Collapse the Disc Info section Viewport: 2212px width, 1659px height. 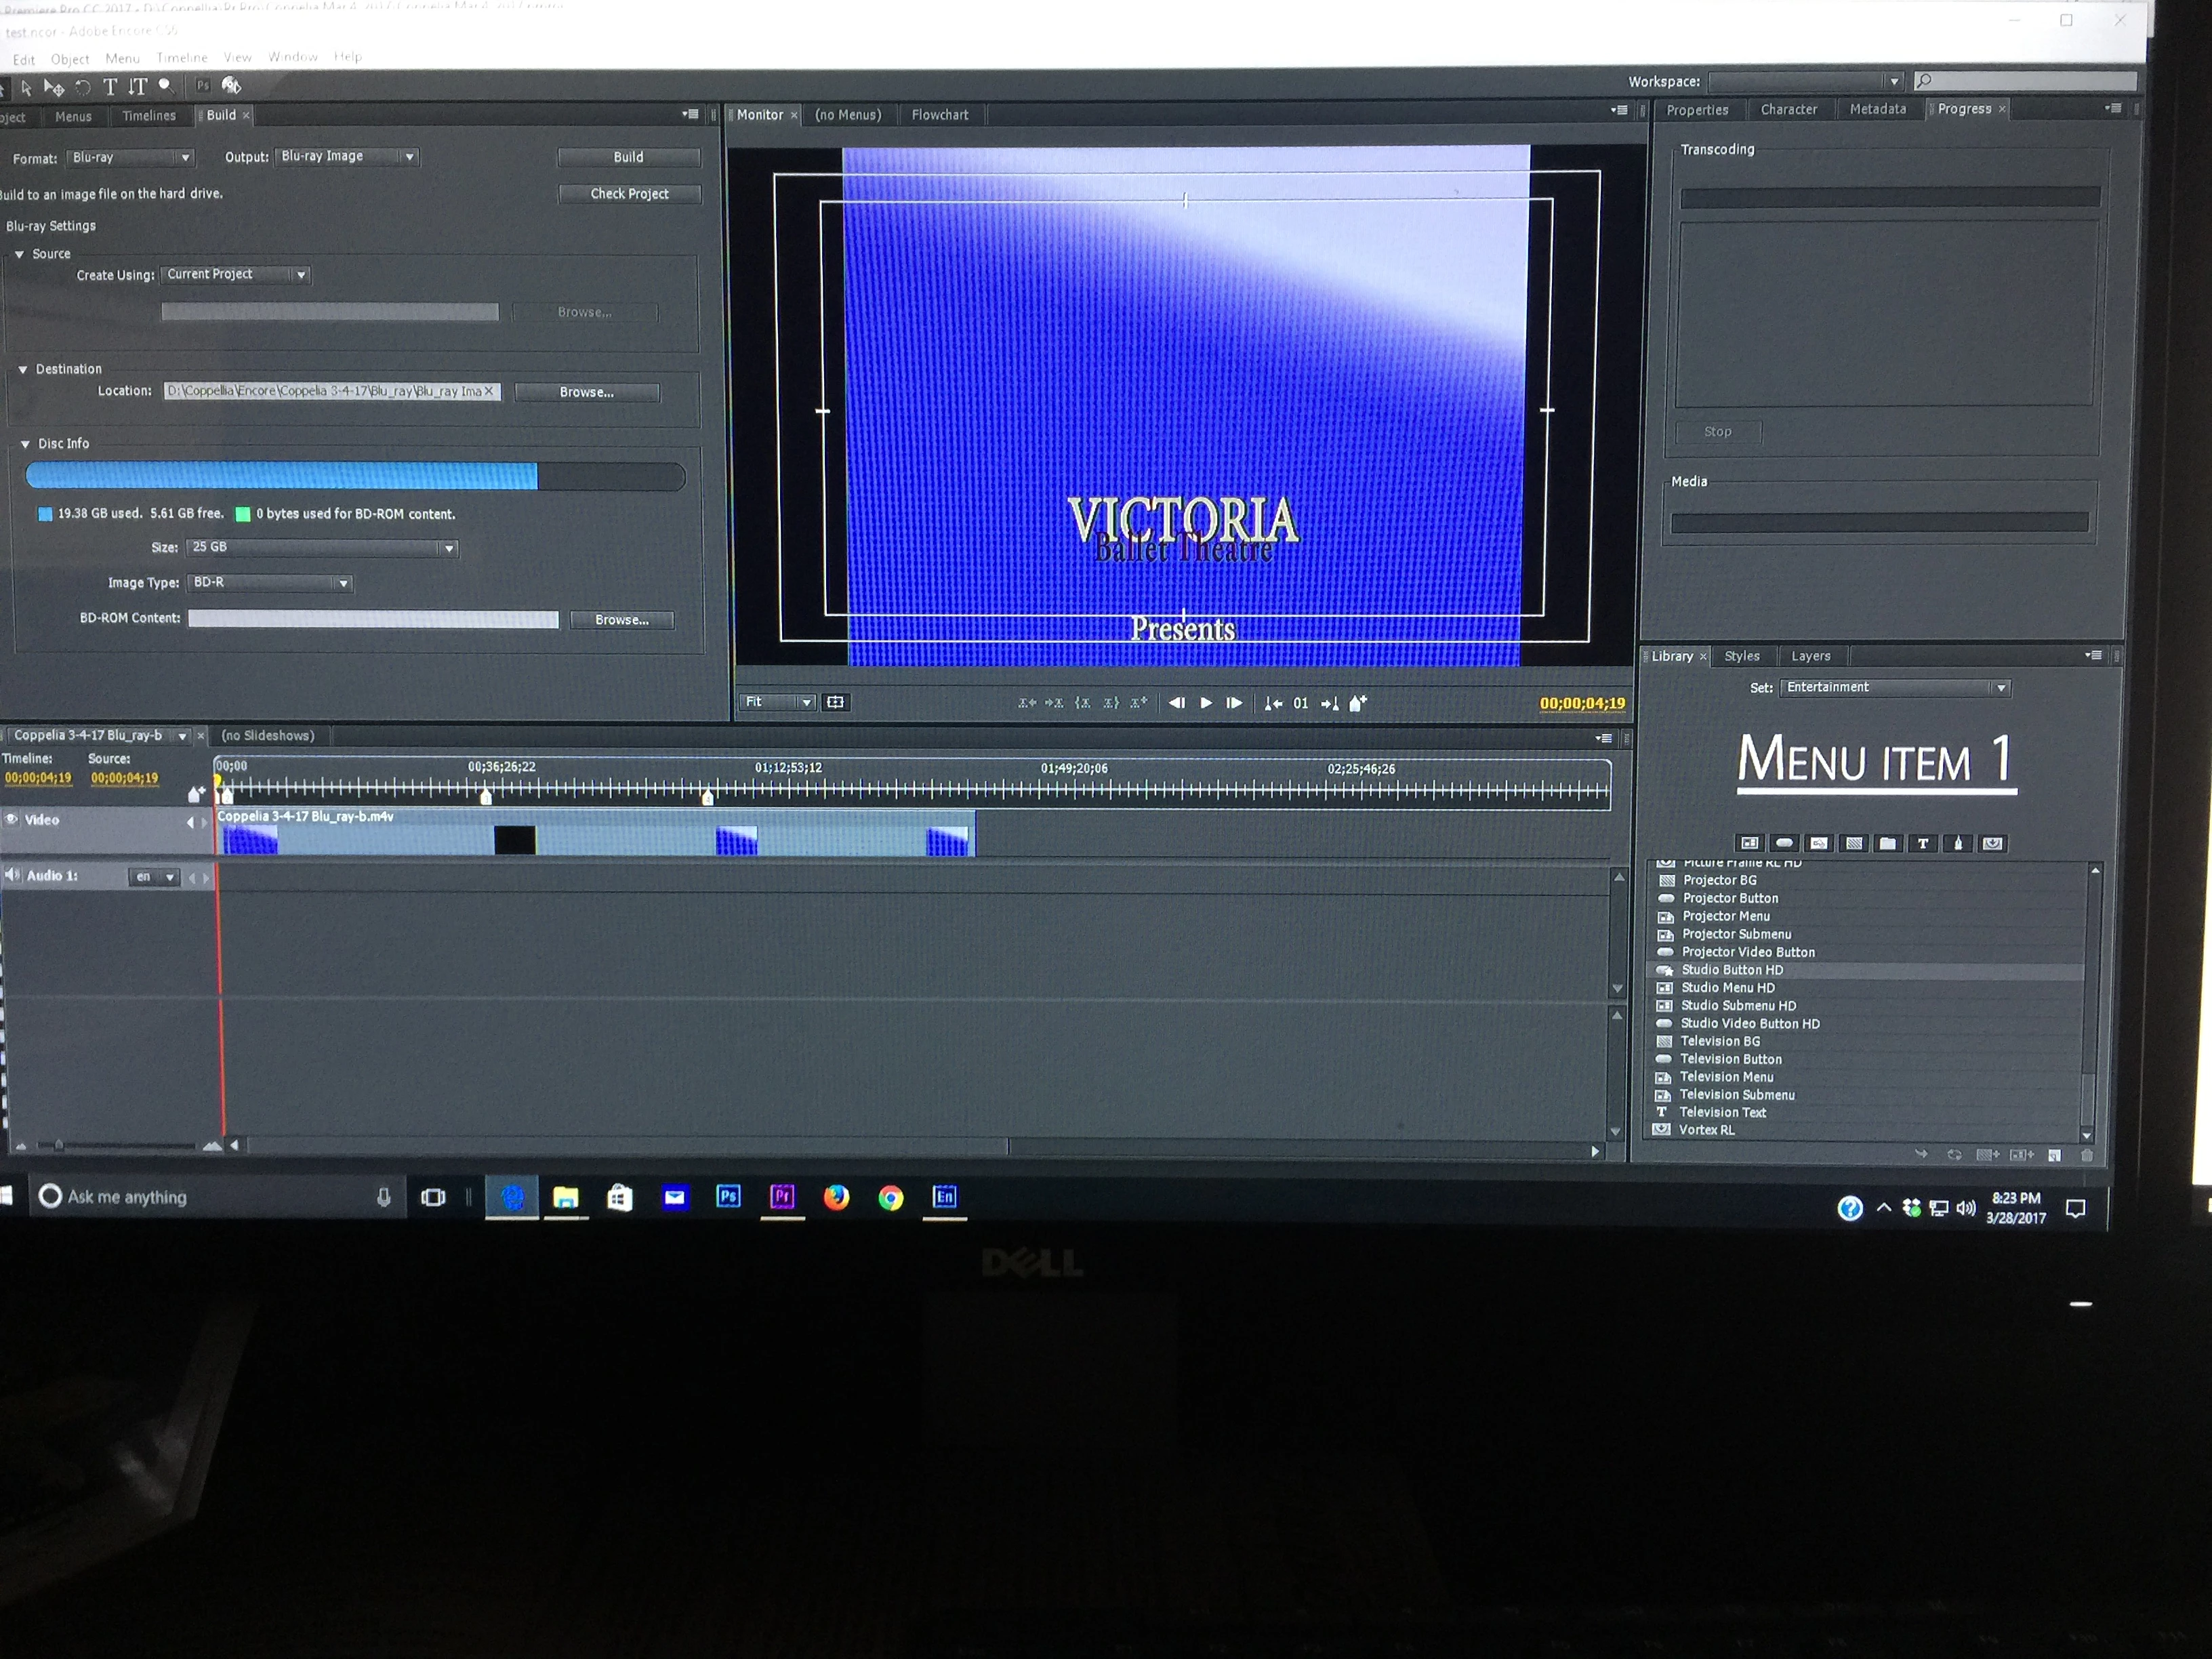(x=25, y=444)
